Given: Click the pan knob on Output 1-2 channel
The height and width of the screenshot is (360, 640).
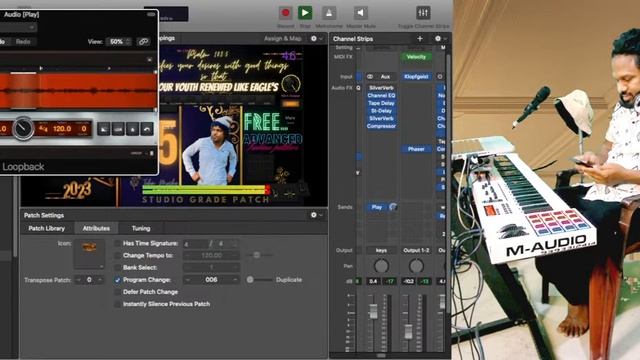Looking at the screenshot, I should coord(416,266).
